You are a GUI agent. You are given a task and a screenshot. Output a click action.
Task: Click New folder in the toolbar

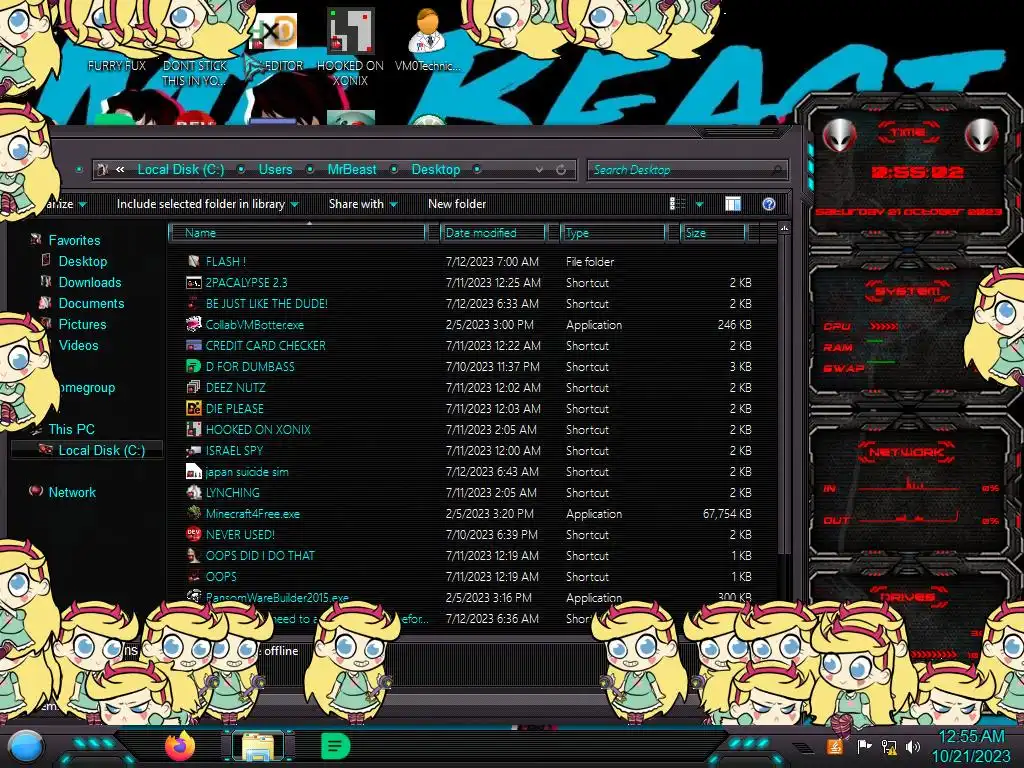(x=457, y=204)
